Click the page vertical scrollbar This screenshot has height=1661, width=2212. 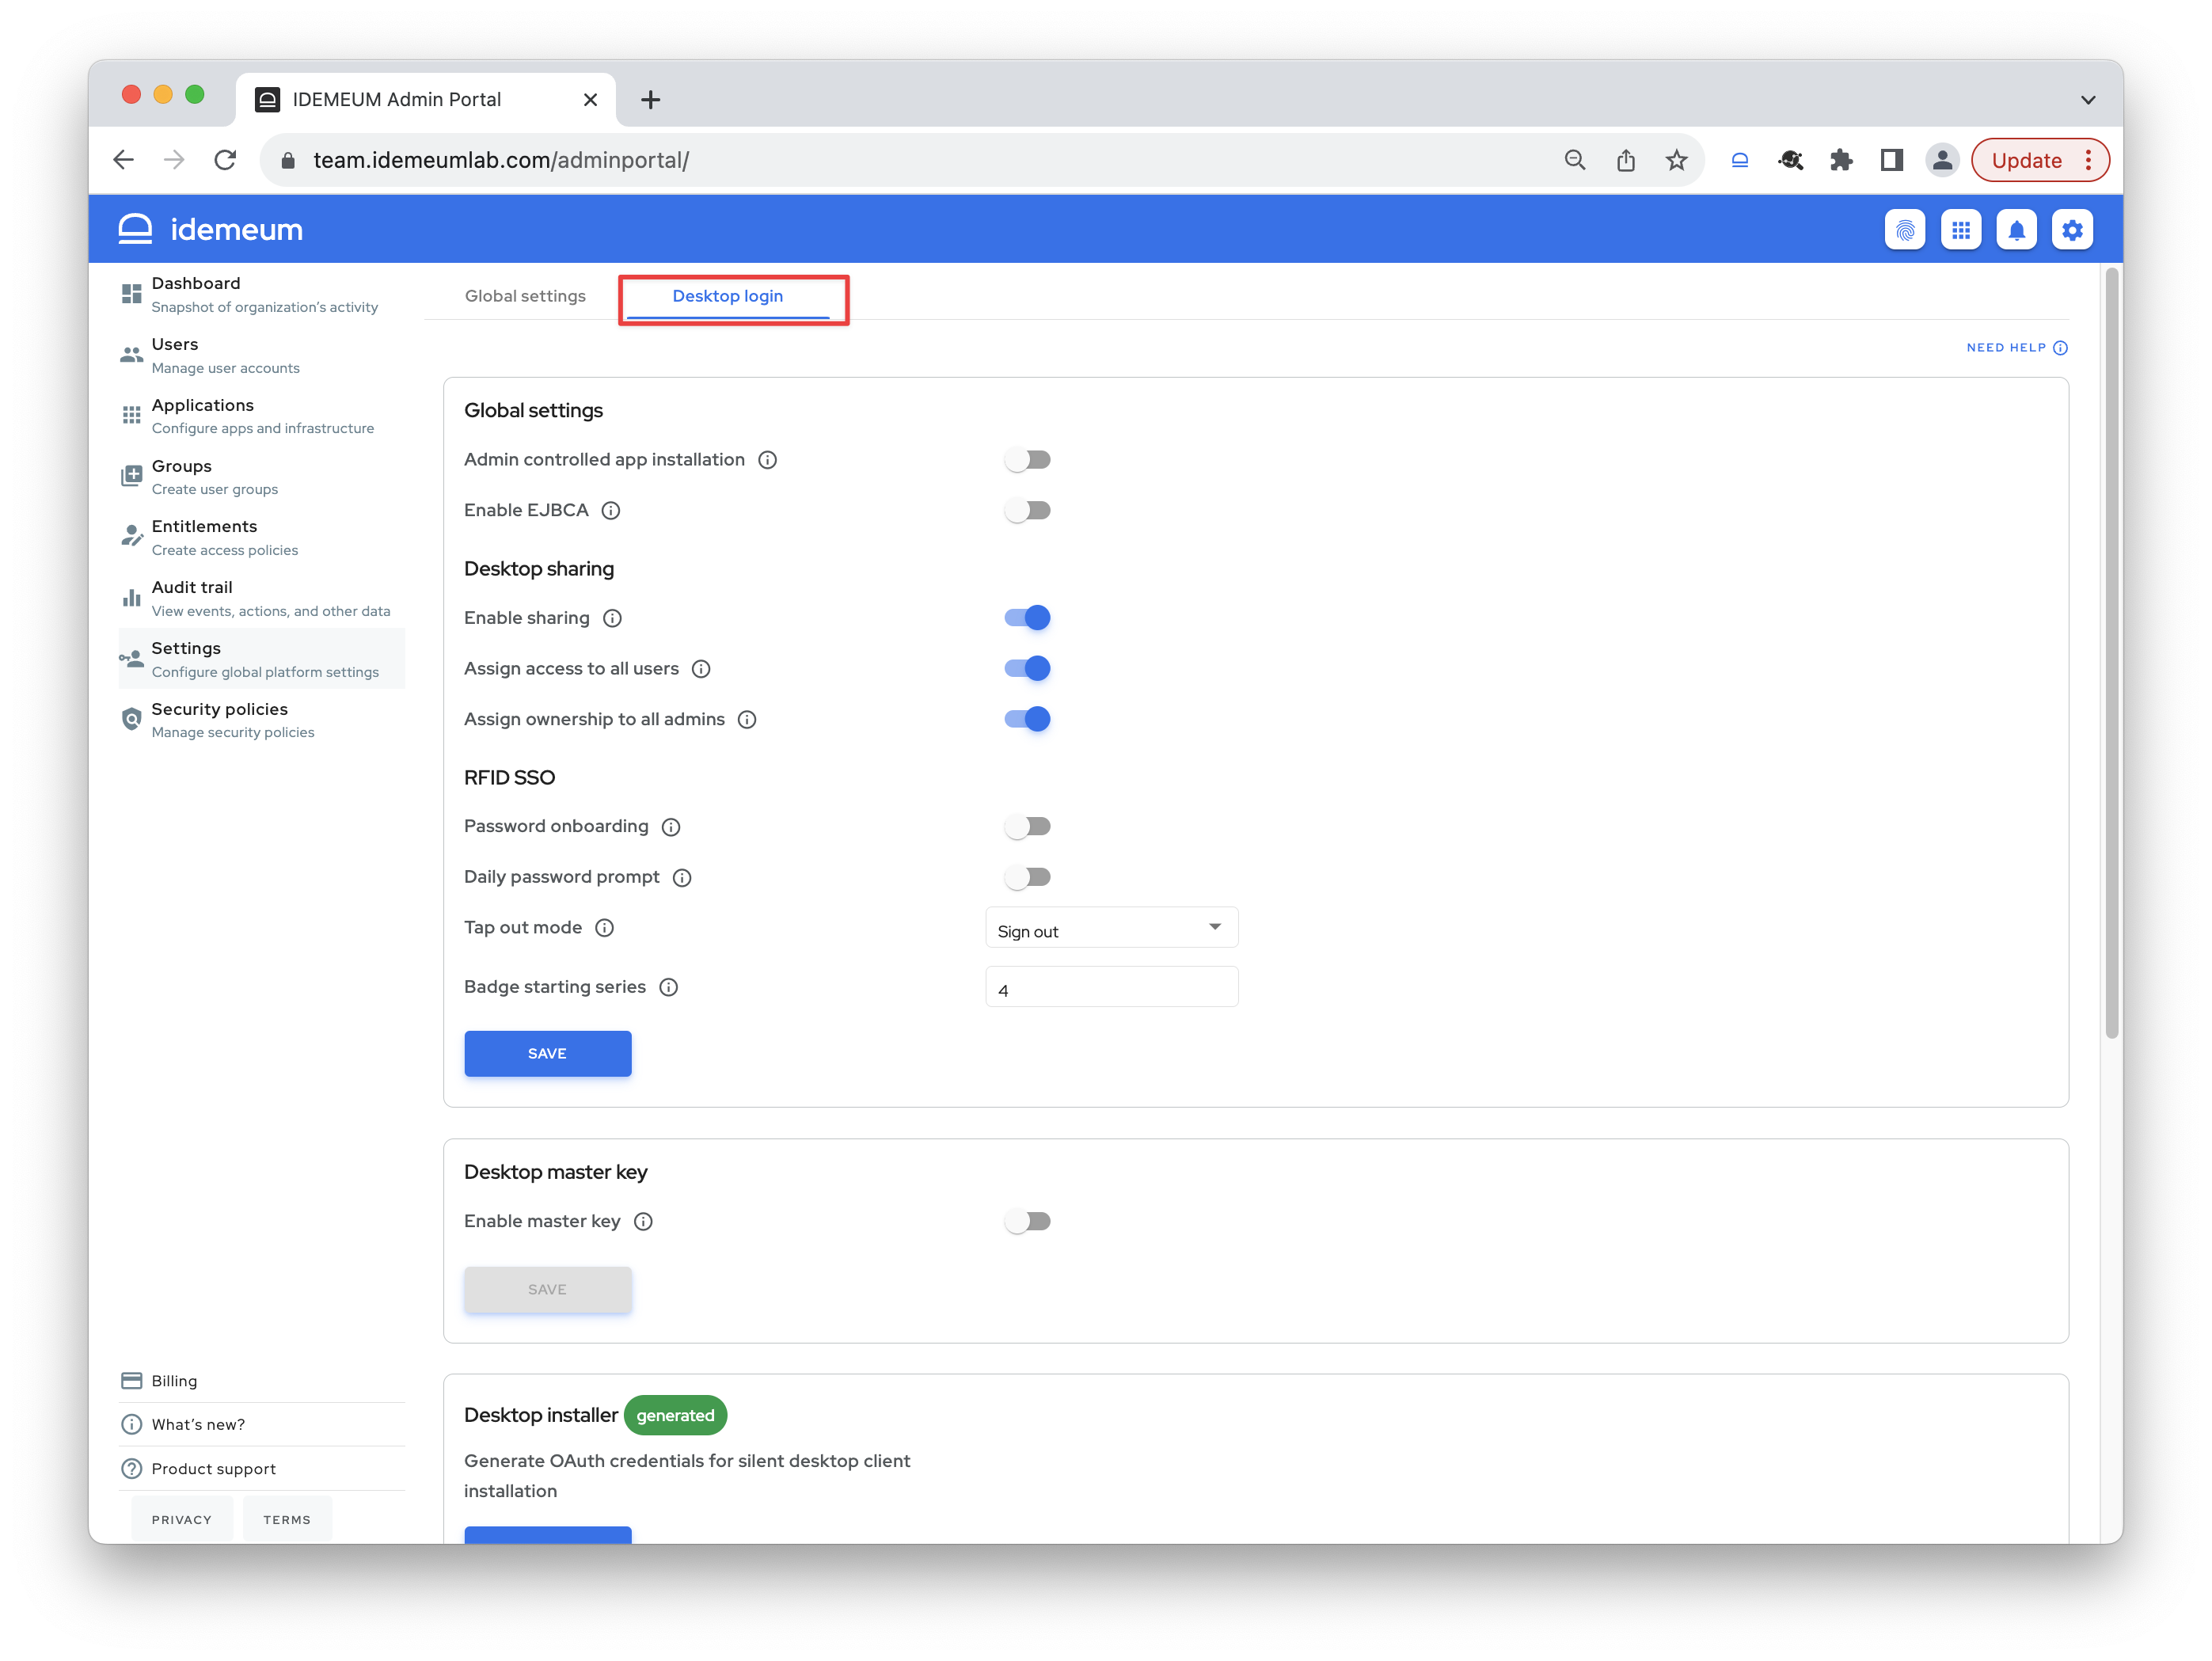click(2111, 654)
